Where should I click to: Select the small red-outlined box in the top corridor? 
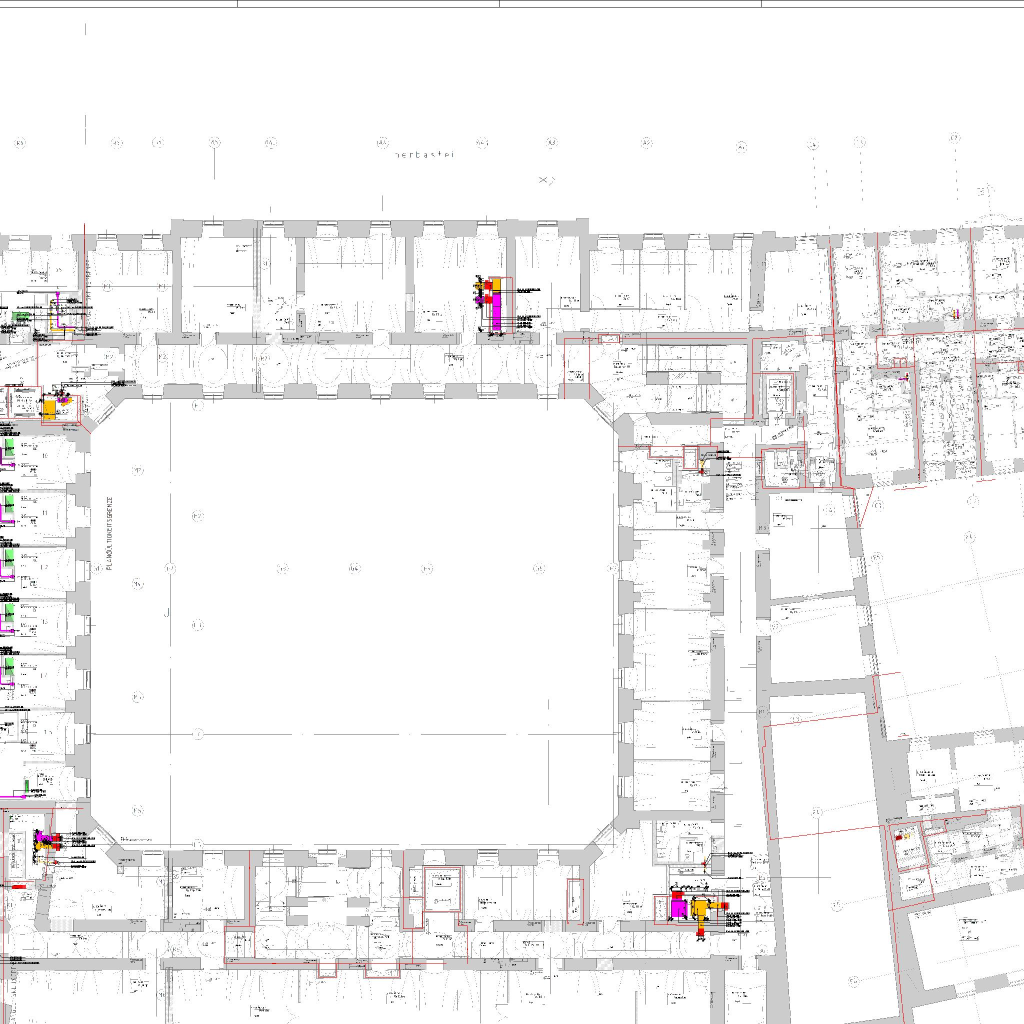[608, 340]
